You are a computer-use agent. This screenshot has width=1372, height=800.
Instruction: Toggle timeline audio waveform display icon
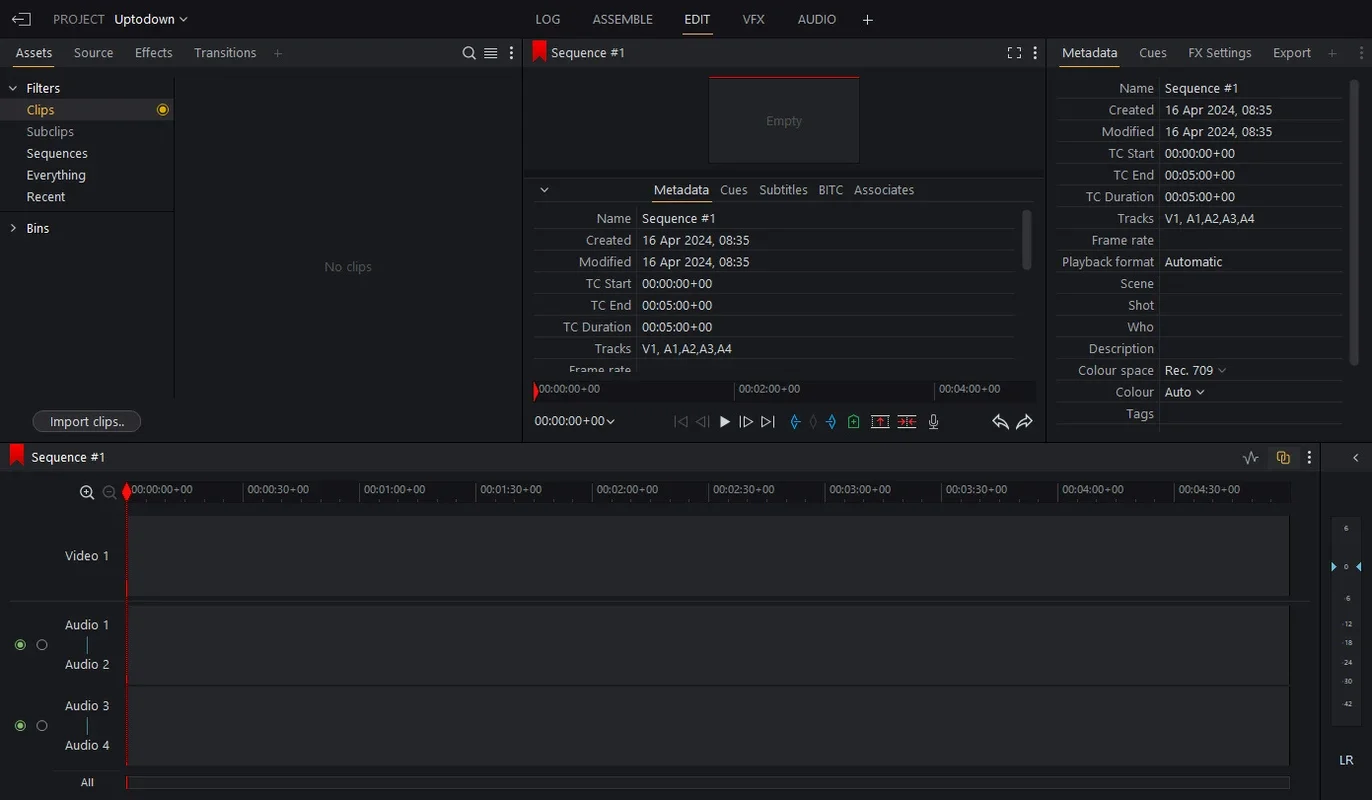click(1251, 458)
